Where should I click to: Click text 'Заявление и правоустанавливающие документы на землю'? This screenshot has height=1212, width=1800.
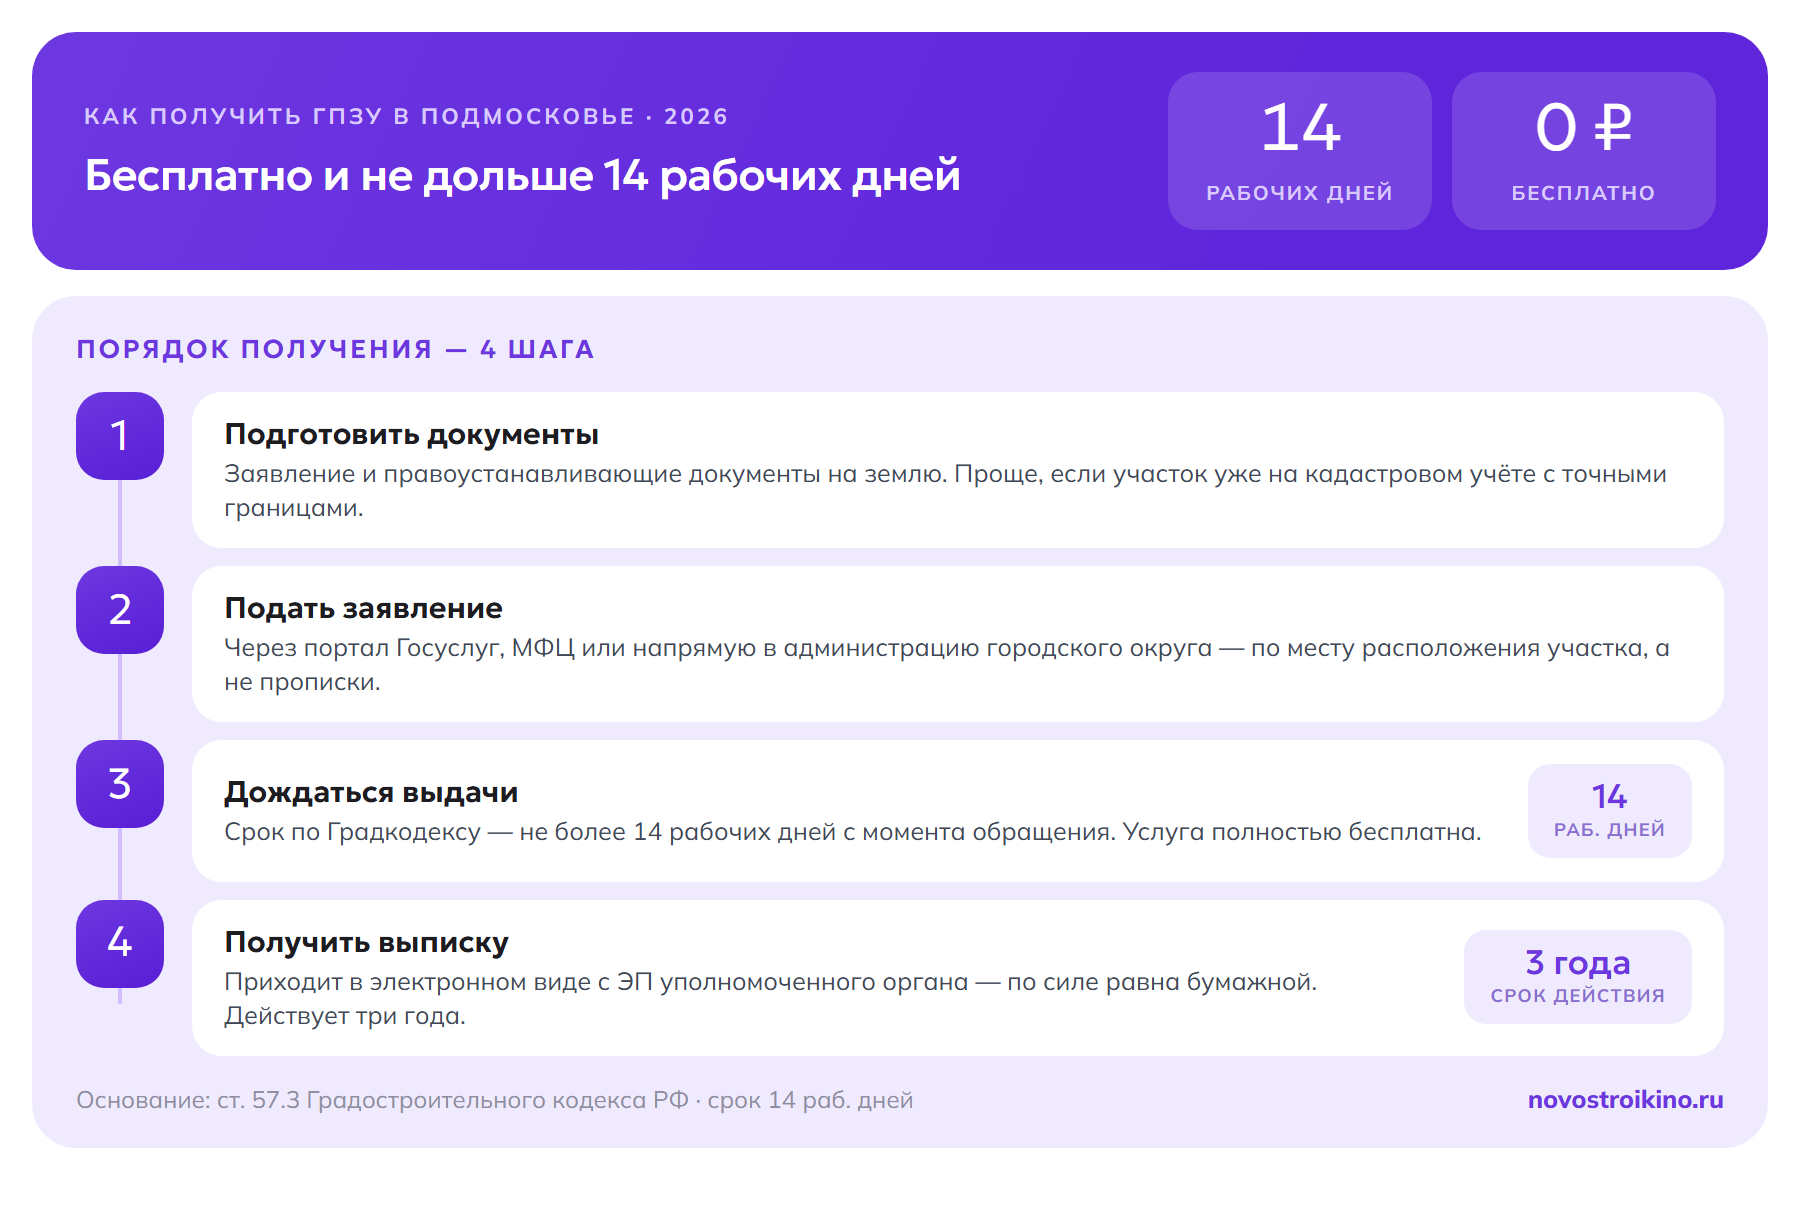(585, 474)
